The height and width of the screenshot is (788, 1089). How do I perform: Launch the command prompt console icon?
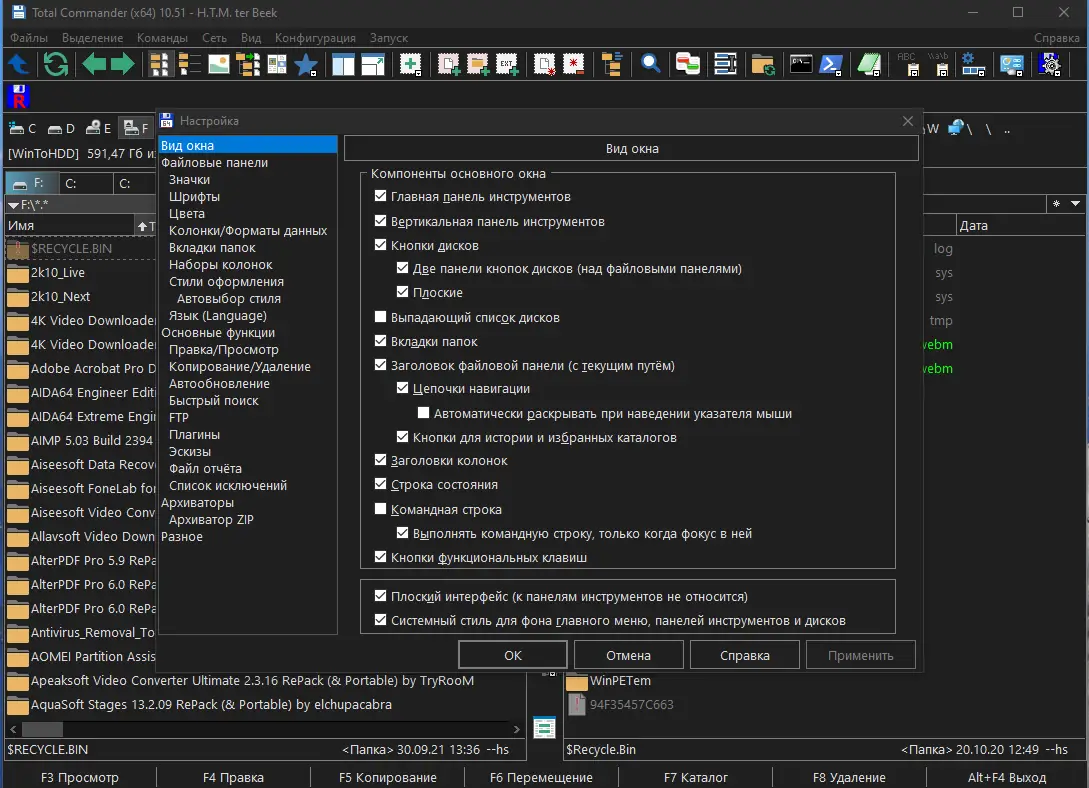[801, 65]
